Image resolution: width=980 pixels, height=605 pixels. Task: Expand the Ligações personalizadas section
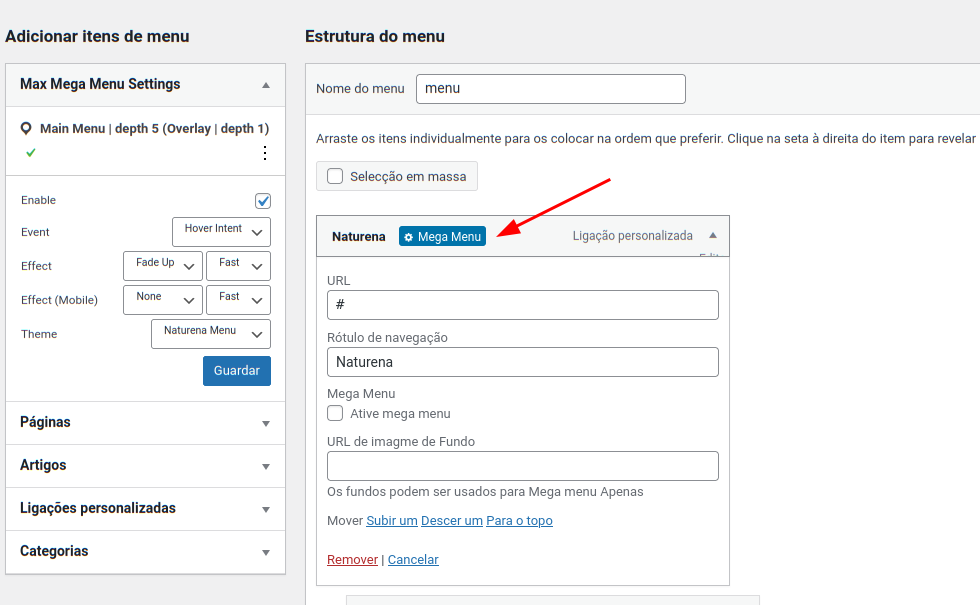click(x=145, y=509)
